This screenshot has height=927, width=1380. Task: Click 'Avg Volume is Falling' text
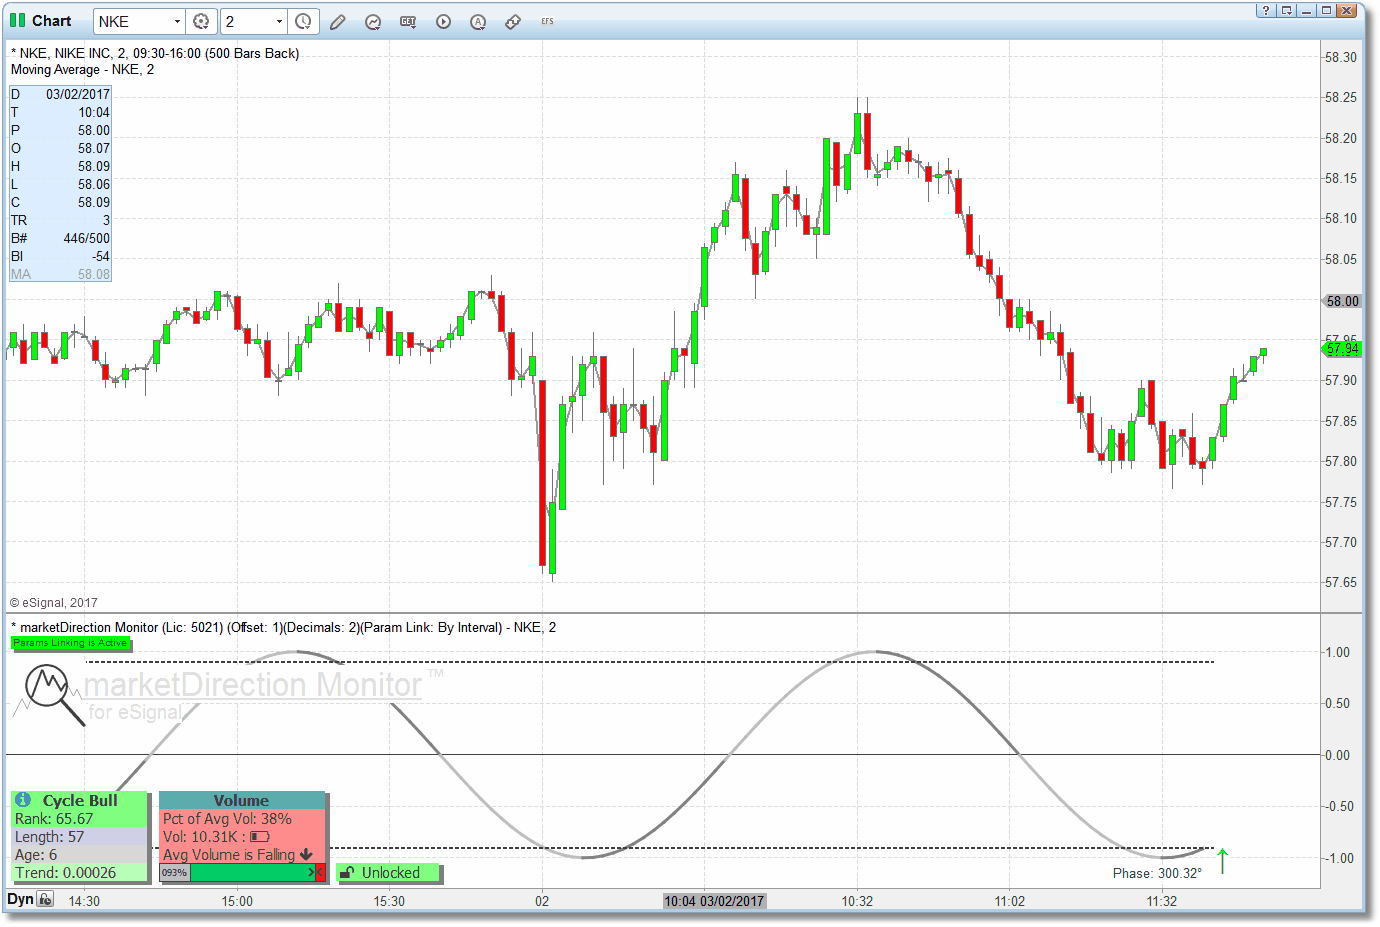click(229, 855)
